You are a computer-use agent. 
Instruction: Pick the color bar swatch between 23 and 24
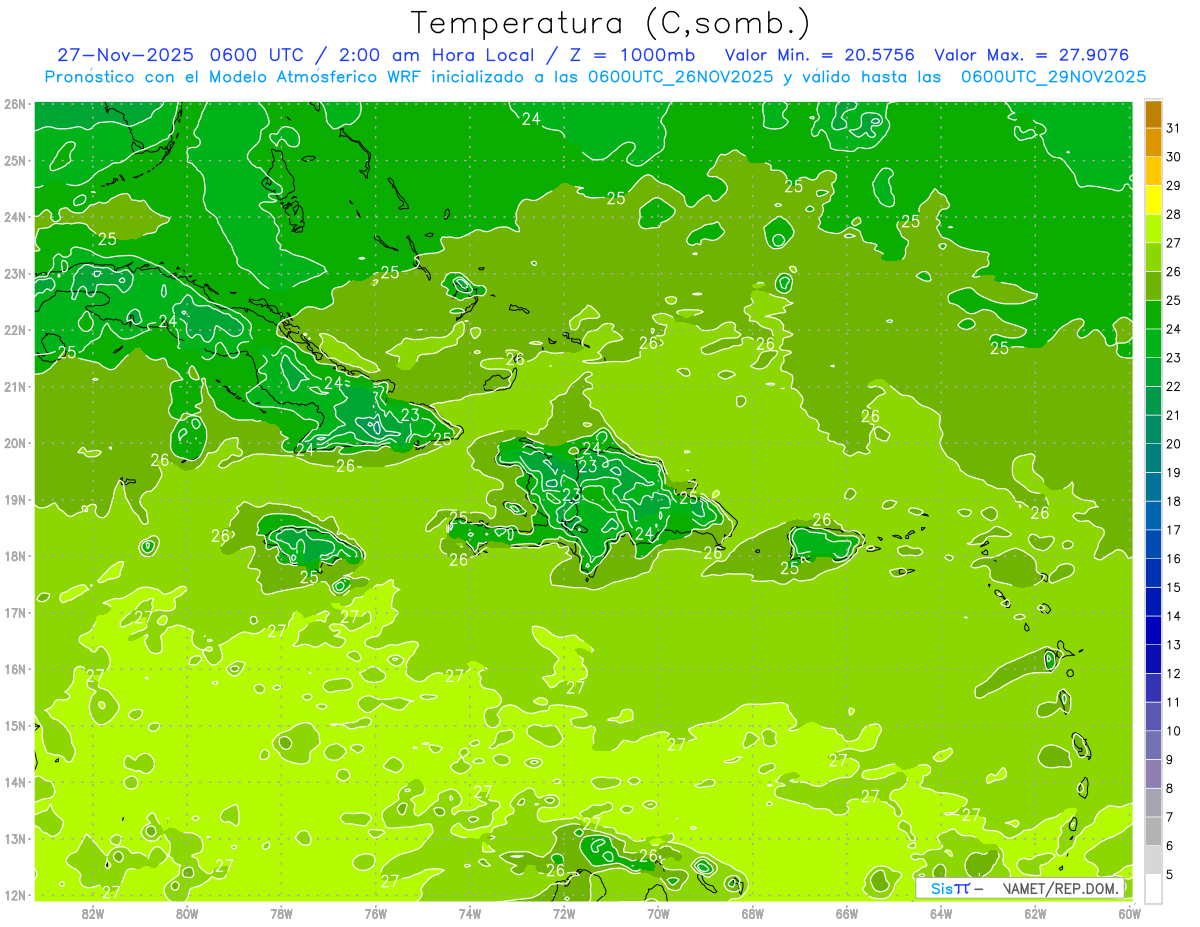click(x=1153, y=343)
